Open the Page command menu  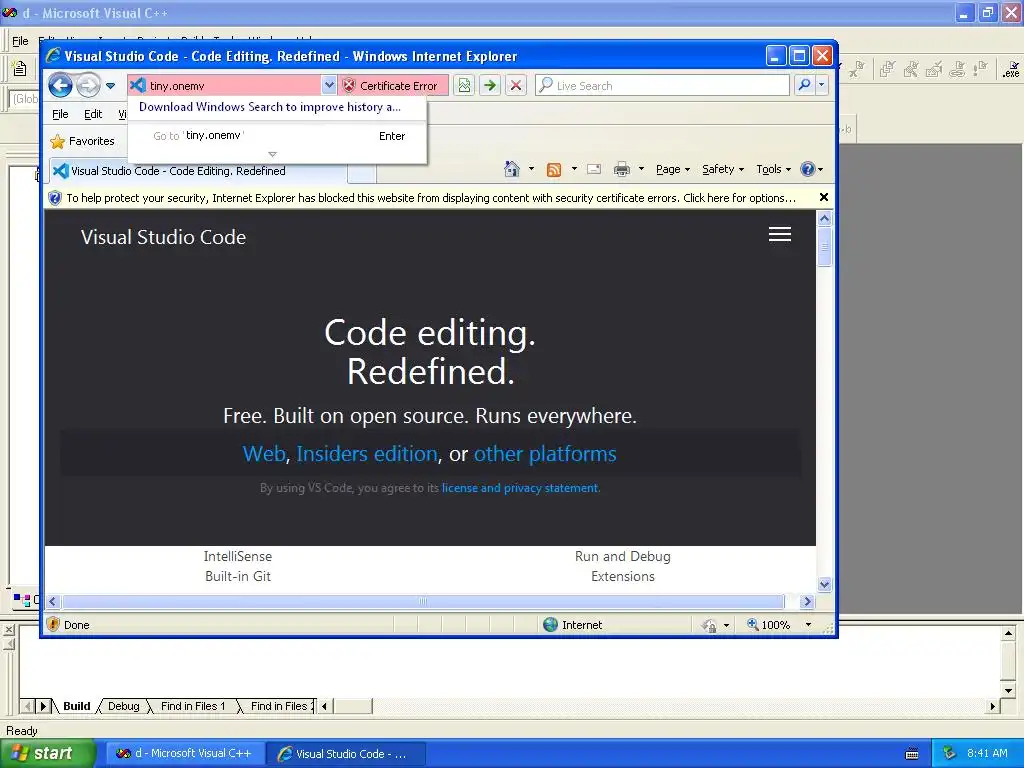click(673, 170)
